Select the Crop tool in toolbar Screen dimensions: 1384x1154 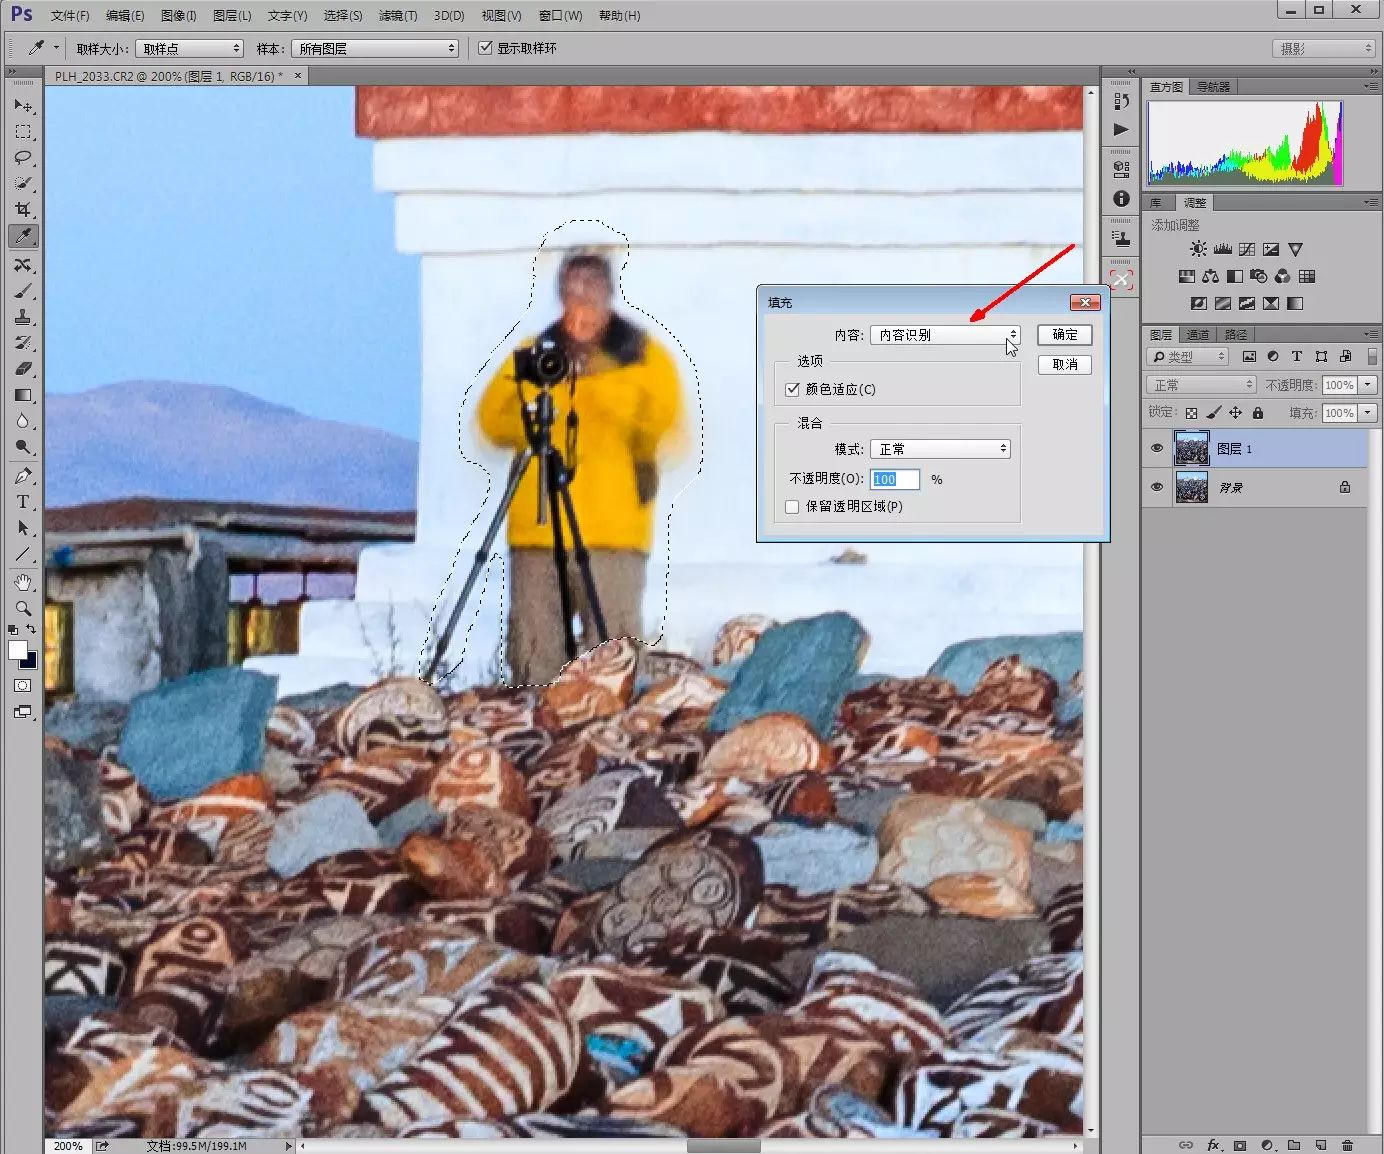click(x=23, y=210)
